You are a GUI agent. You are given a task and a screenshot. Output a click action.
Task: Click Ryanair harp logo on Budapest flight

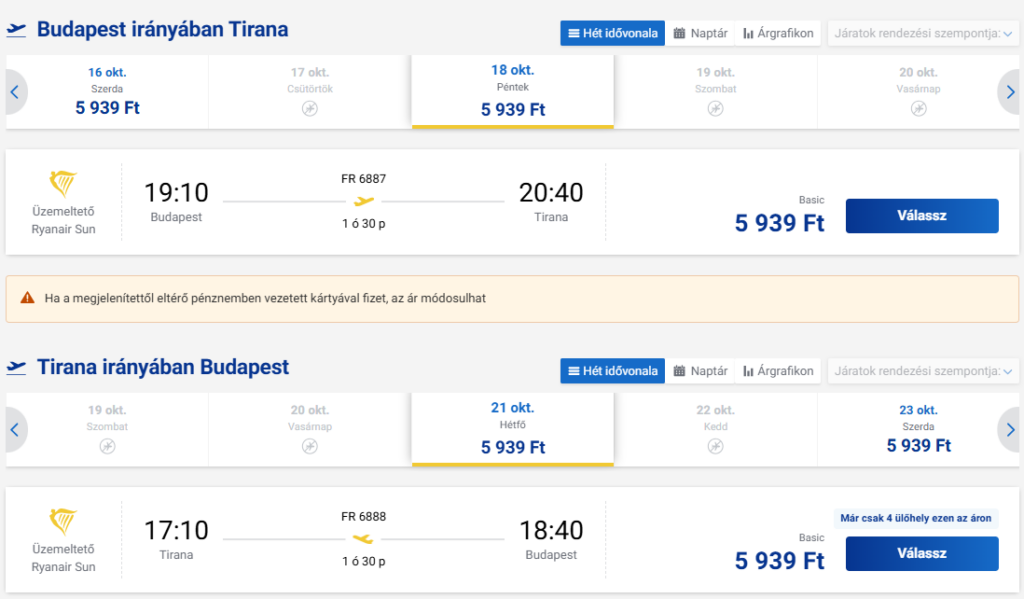tap(63, 184)
